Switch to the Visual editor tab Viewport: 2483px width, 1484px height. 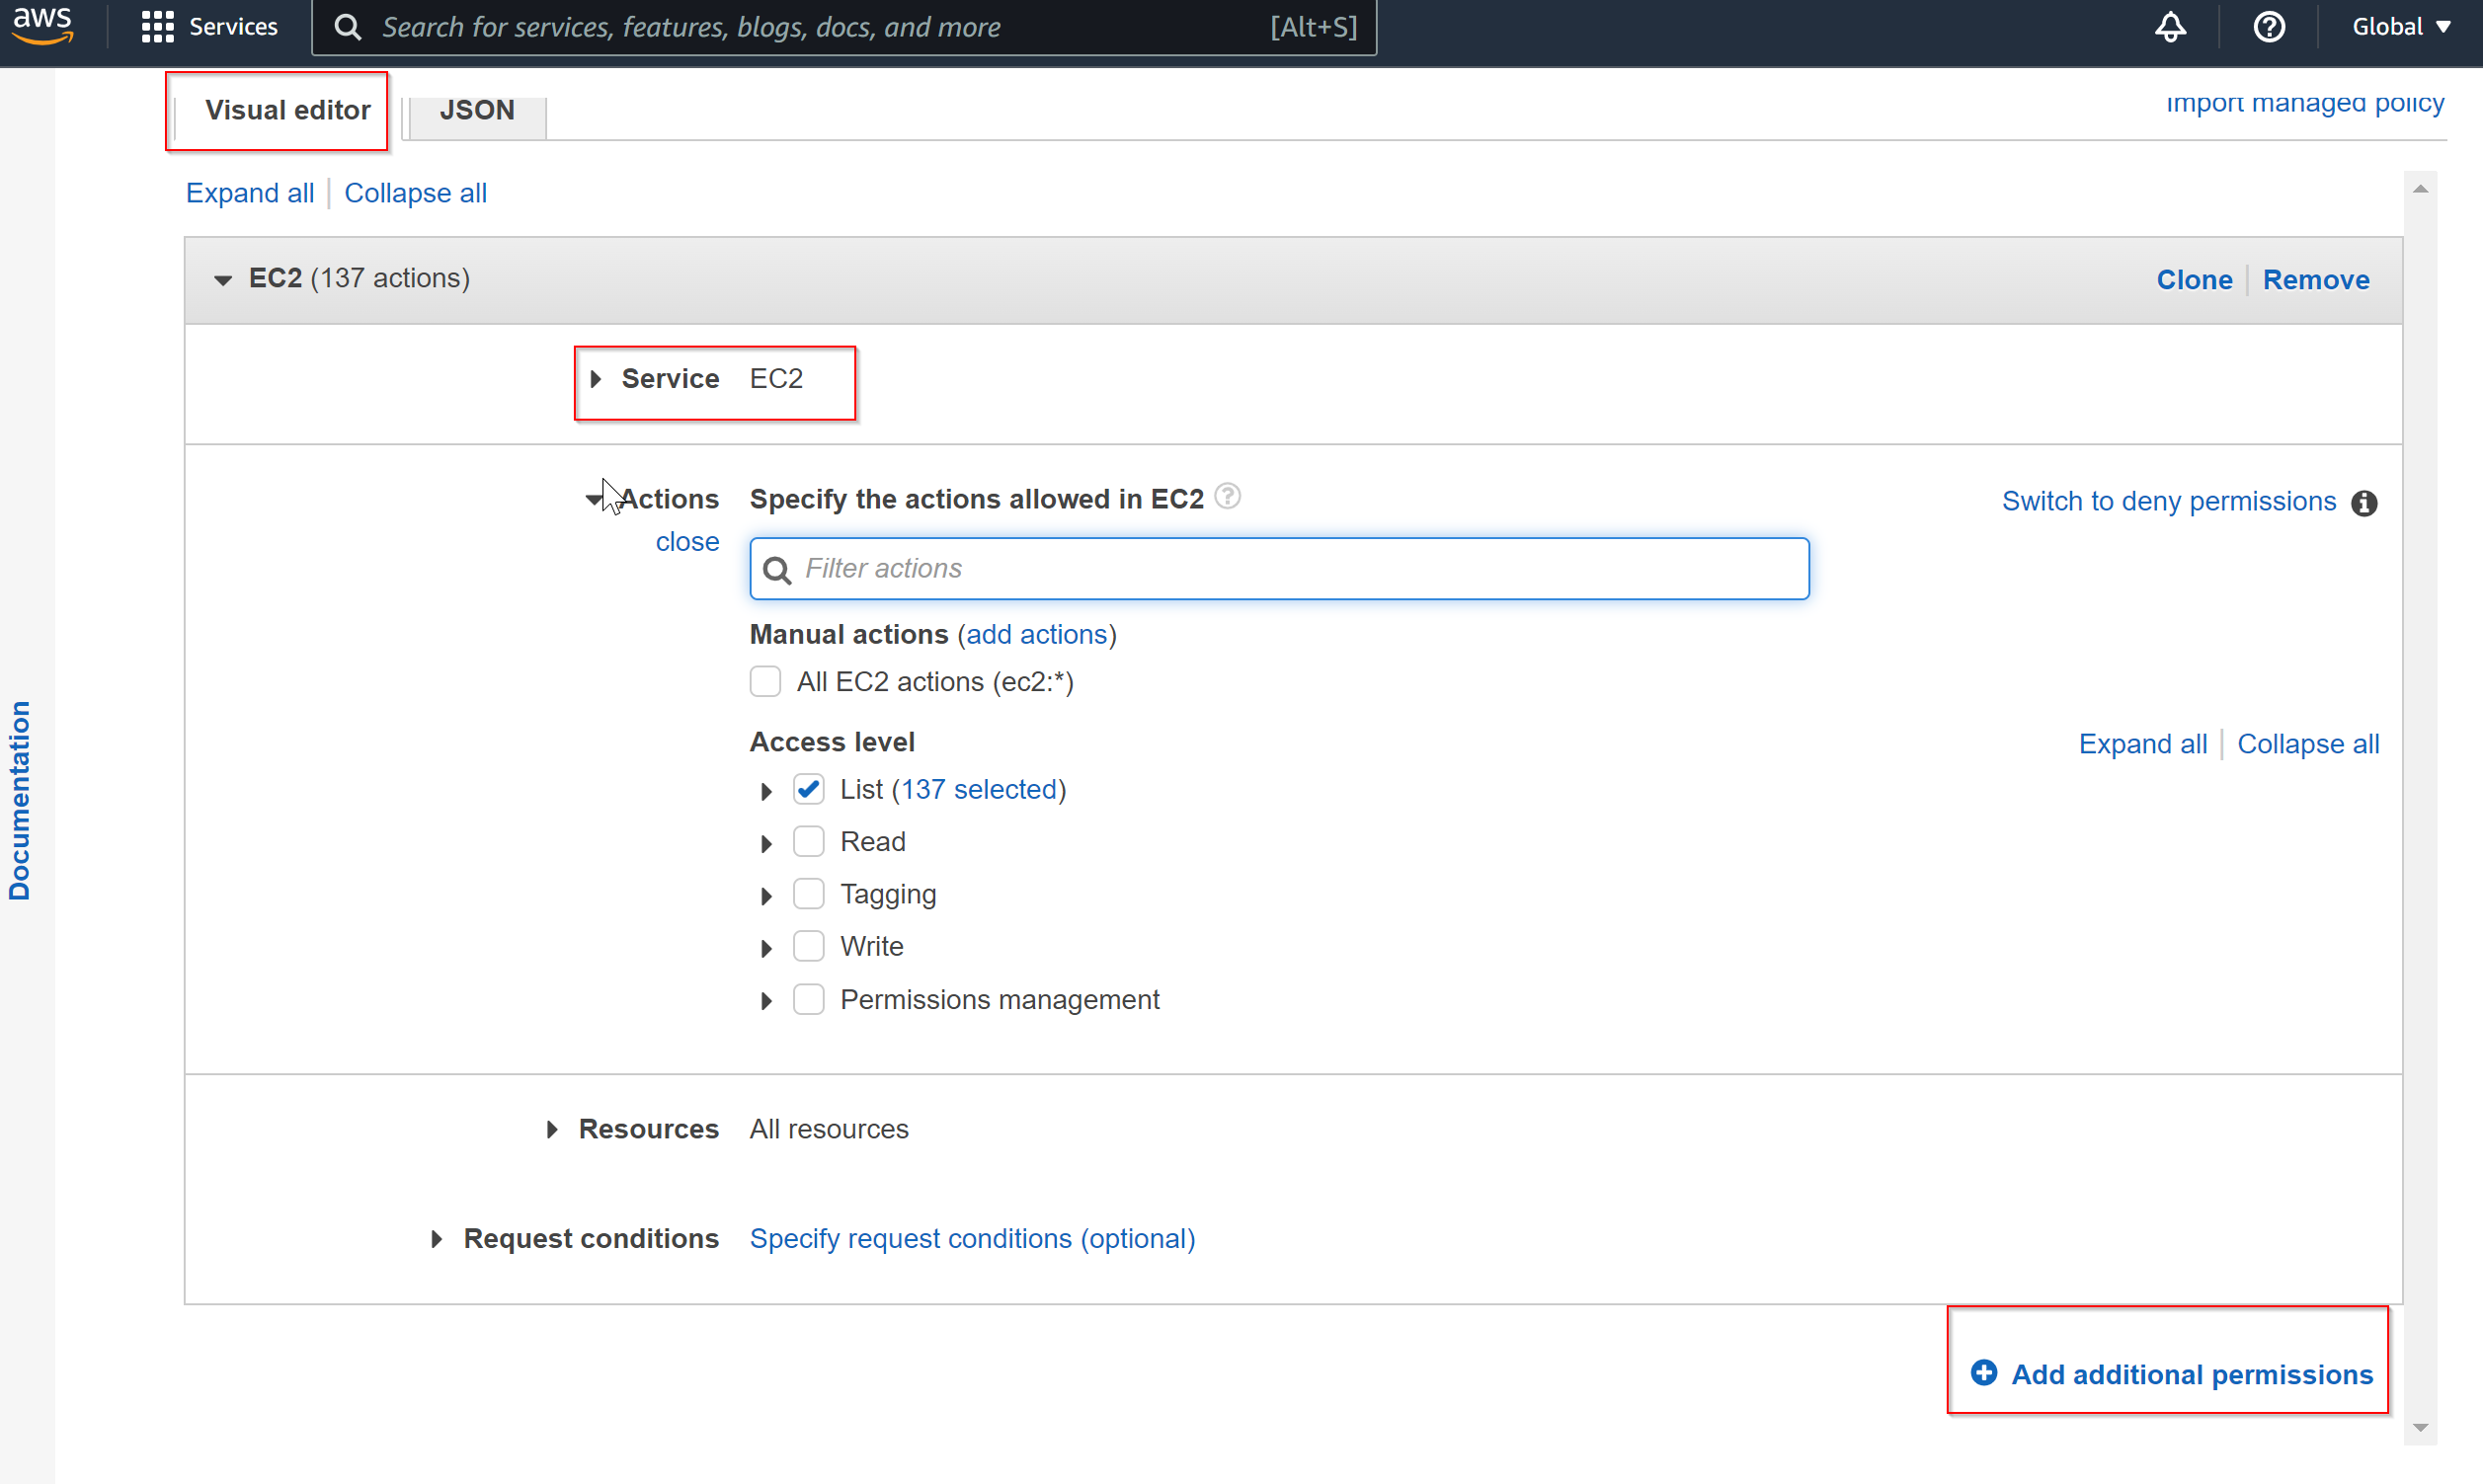287,110
